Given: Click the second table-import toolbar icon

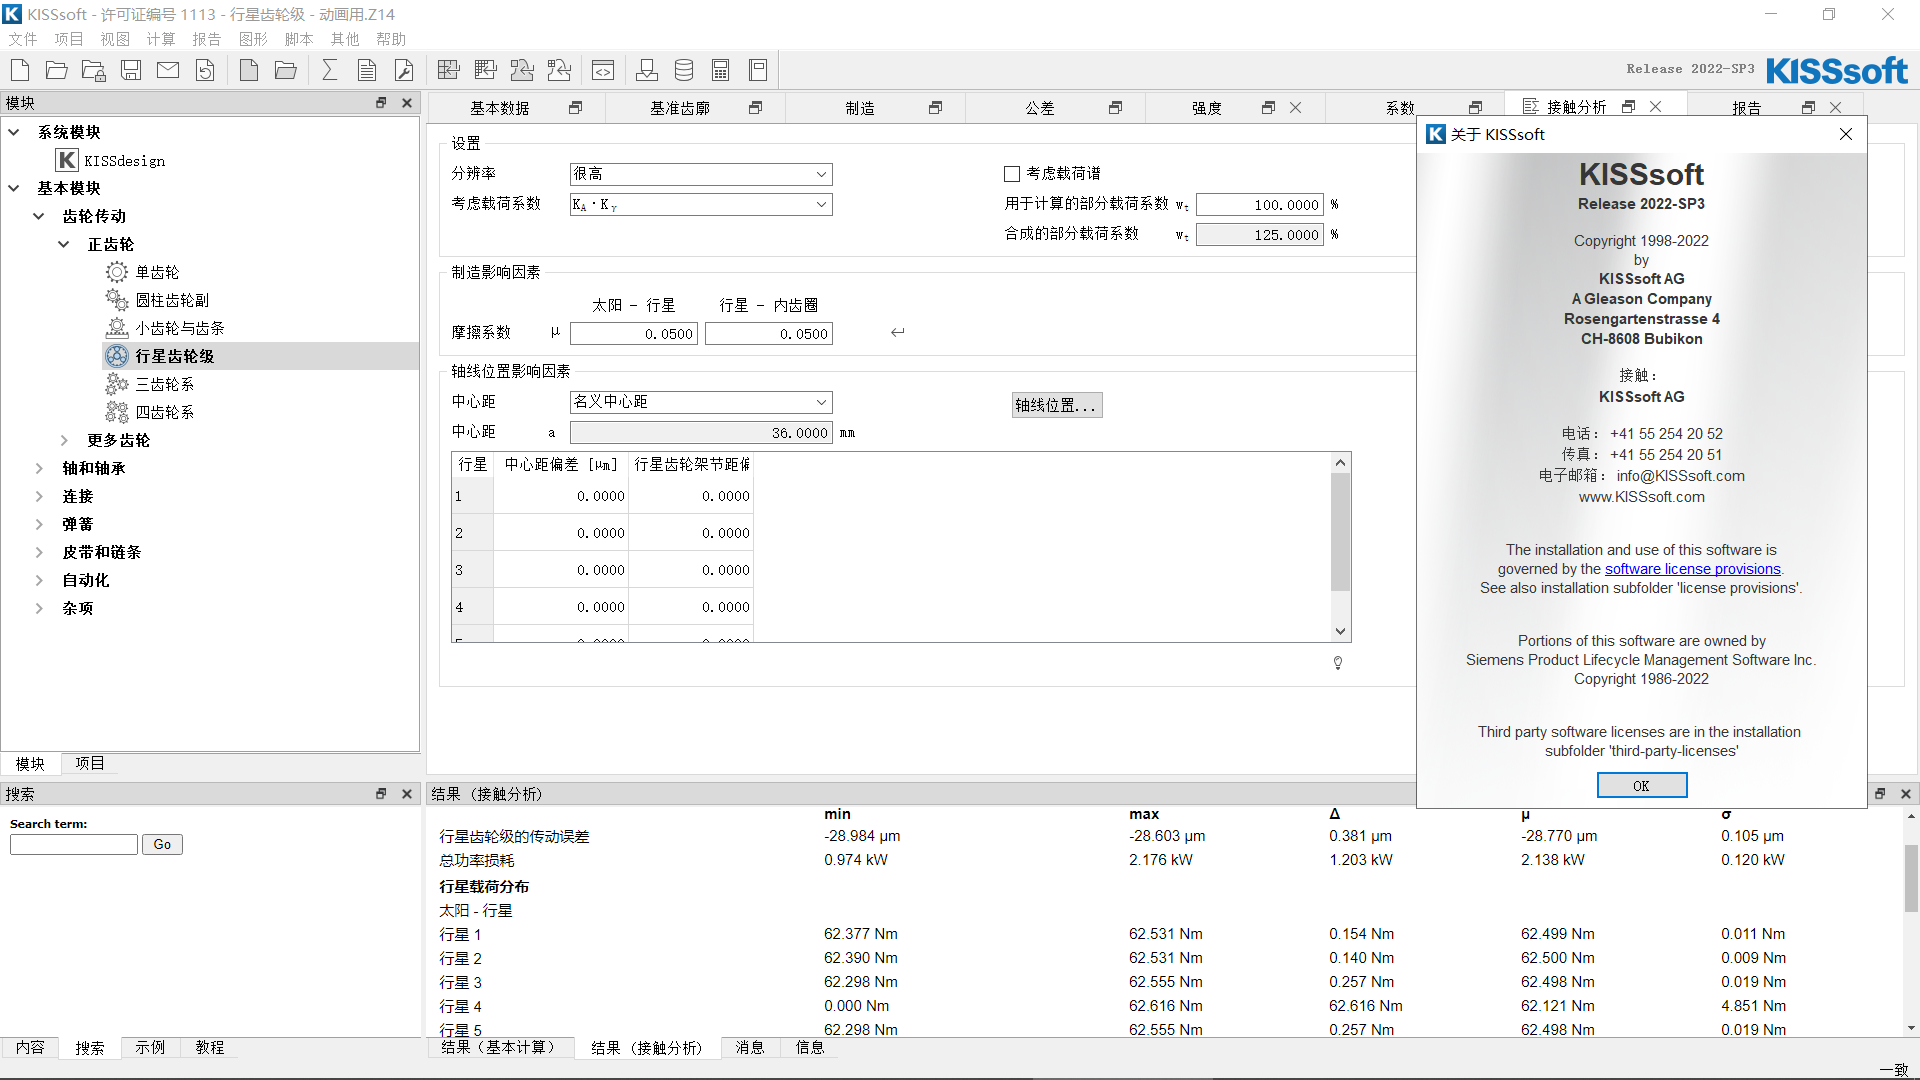Looking at the screenshot, I should click(x=486, y=70).
